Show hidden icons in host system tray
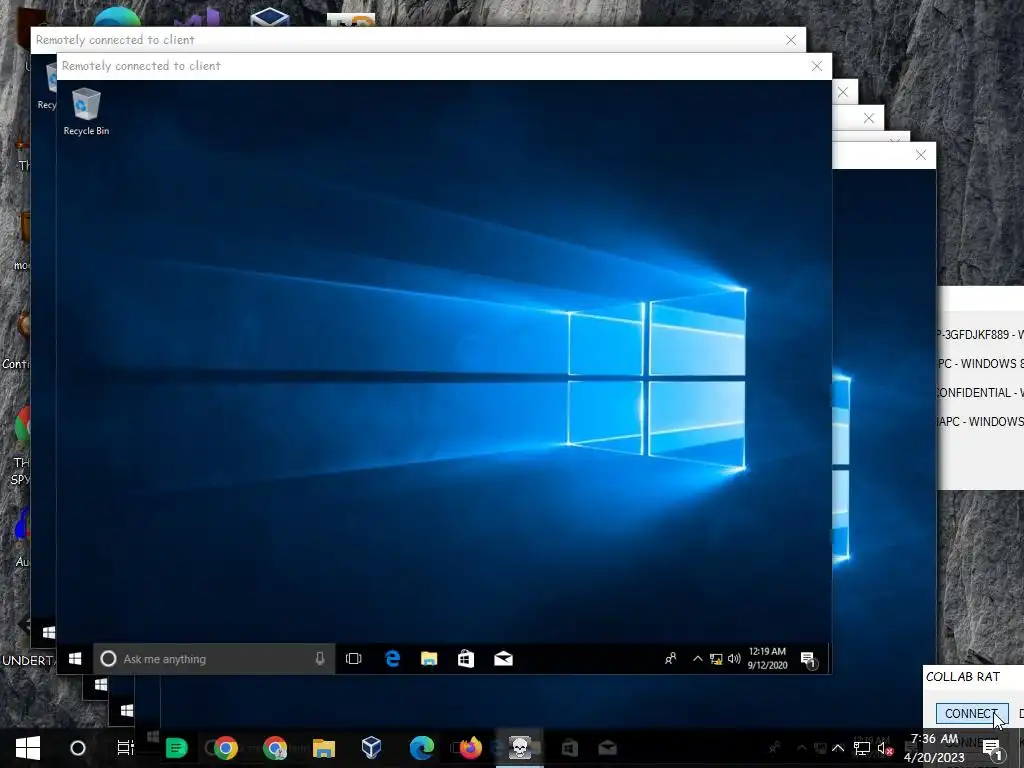Viewport: 1024px width, 768px height. (x=838, y=748)
